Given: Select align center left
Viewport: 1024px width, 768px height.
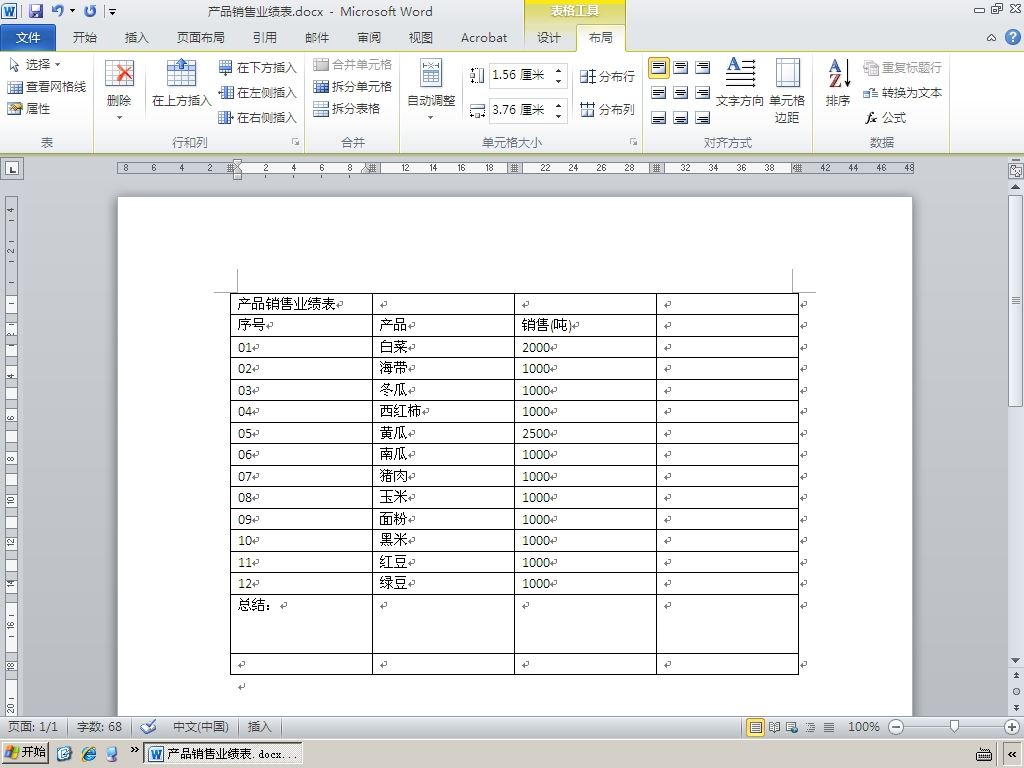Looking at the screenshot, I should pyautogui.click(x=658, y=93).
